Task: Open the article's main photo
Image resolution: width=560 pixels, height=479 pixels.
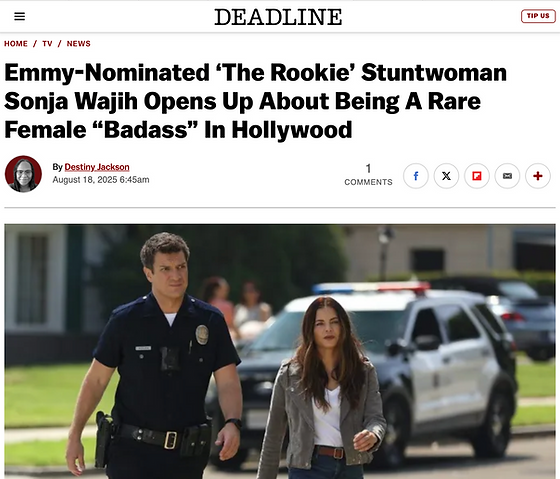Action: (x=280, y=351)
